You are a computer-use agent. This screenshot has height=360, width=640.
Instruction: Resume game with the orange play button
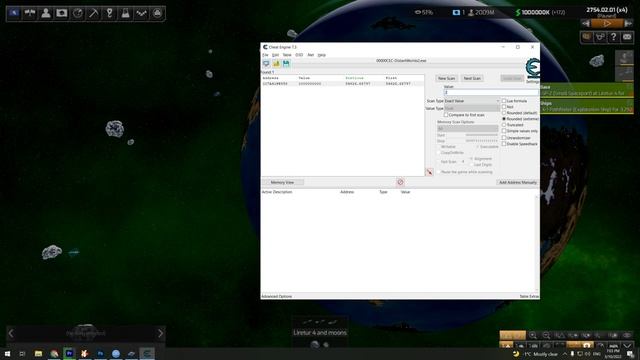tap(607, 24)
